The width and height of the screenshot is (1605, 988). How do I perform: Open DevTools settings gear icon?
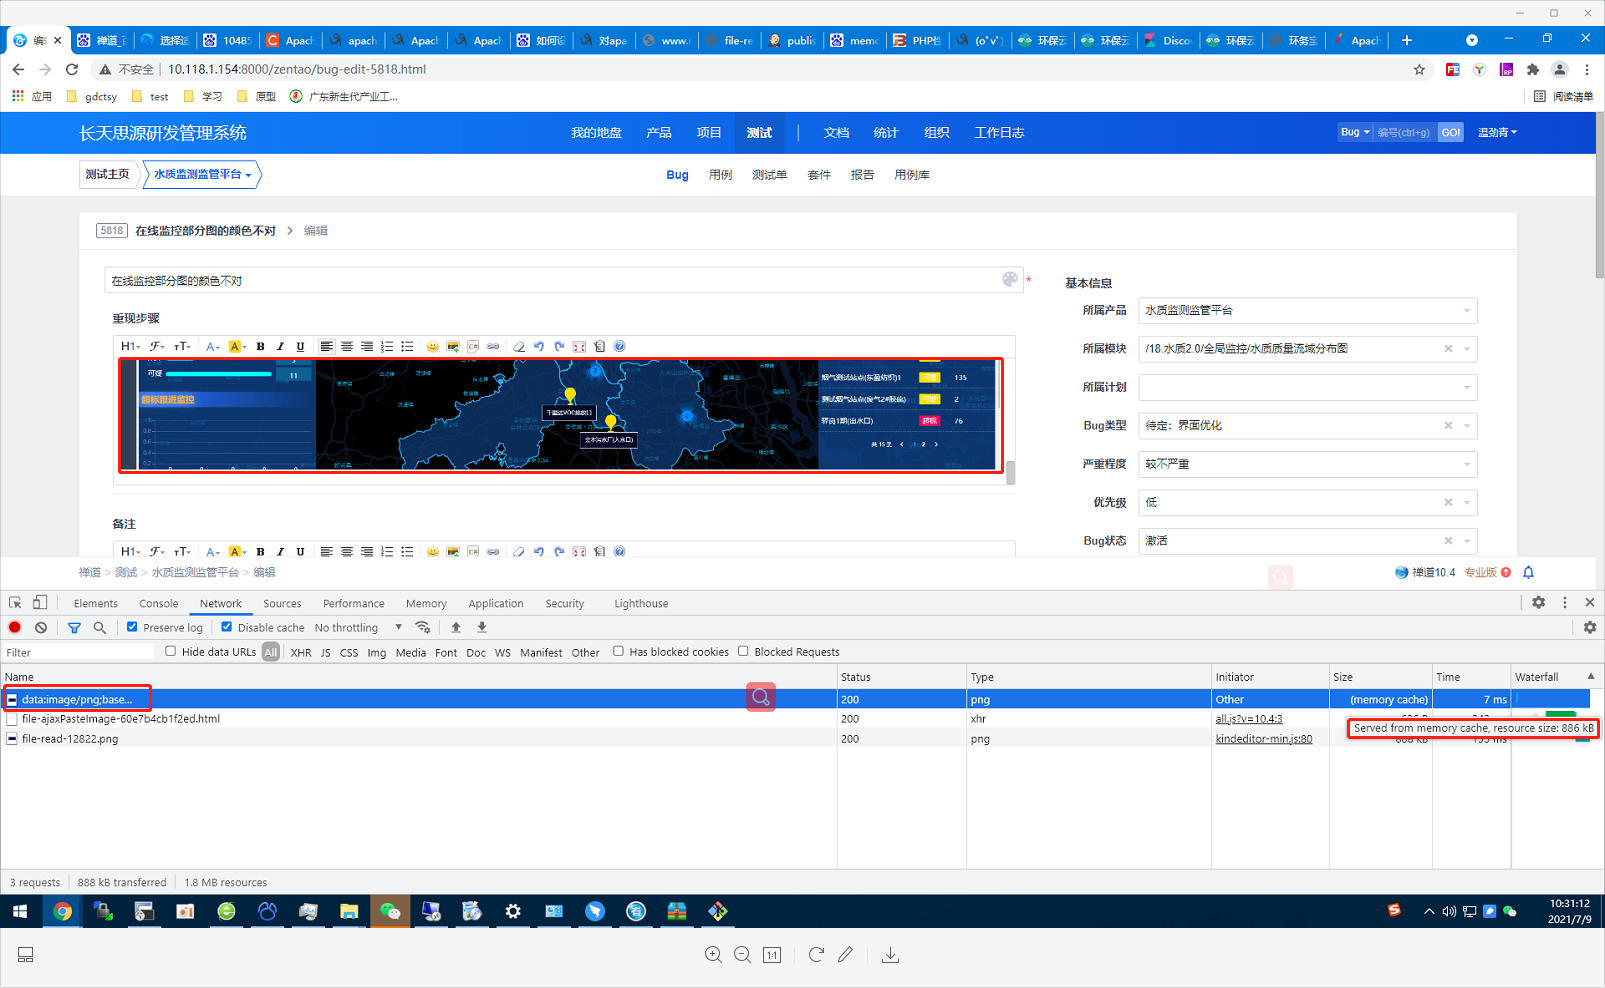[x=1538, y=602]
